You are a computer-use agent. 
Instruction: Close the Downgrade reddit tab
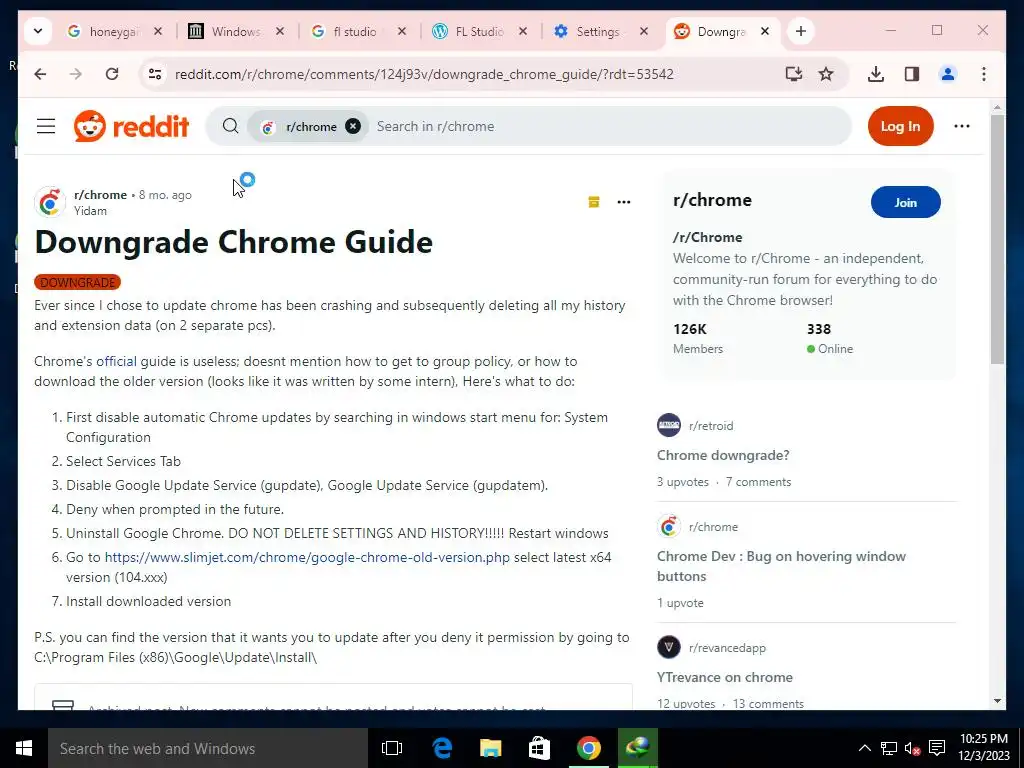pos(765,31)
